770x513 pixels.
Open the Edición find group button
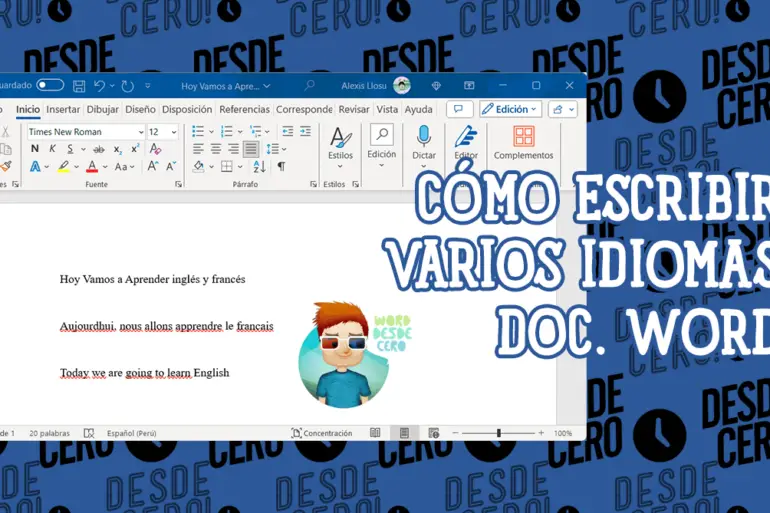point(382,147)
